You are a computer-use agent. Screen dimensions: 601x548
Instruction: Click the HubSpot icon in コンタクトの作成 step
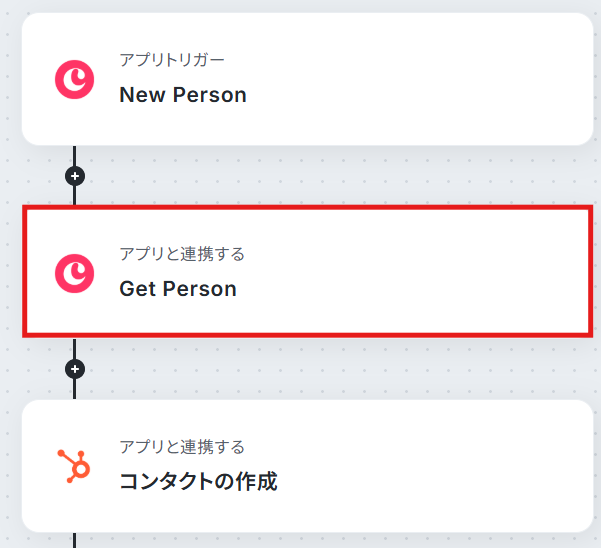pyautogui.click(x=74, y=466)
